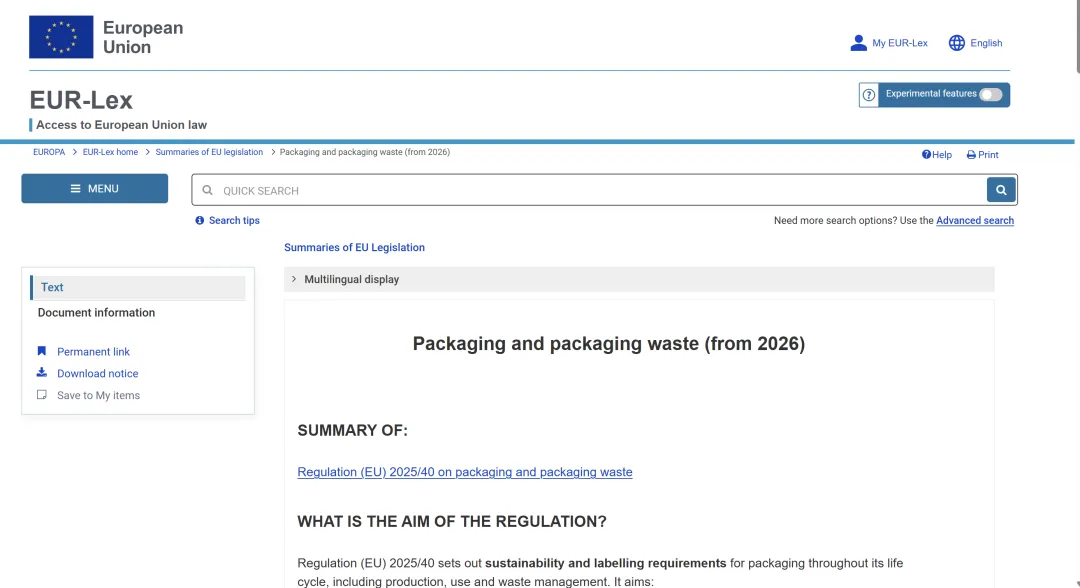This screenshot has width=1080, height=588.
Task: Click the Help link text
Action: pyautogui.click(x=942, y=155)
